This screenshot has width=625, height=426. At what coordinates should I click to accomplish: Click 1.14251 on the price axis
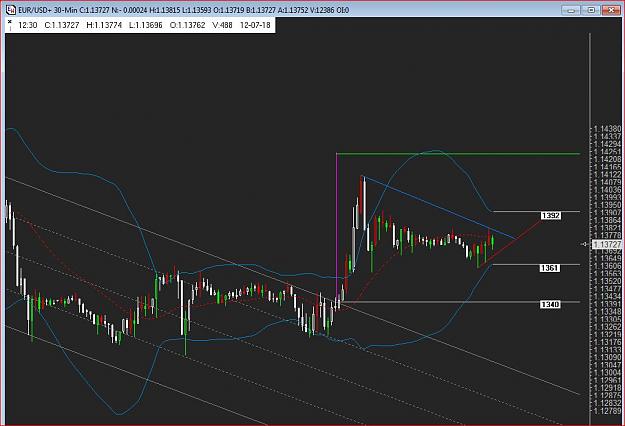(x=607, y=152)
